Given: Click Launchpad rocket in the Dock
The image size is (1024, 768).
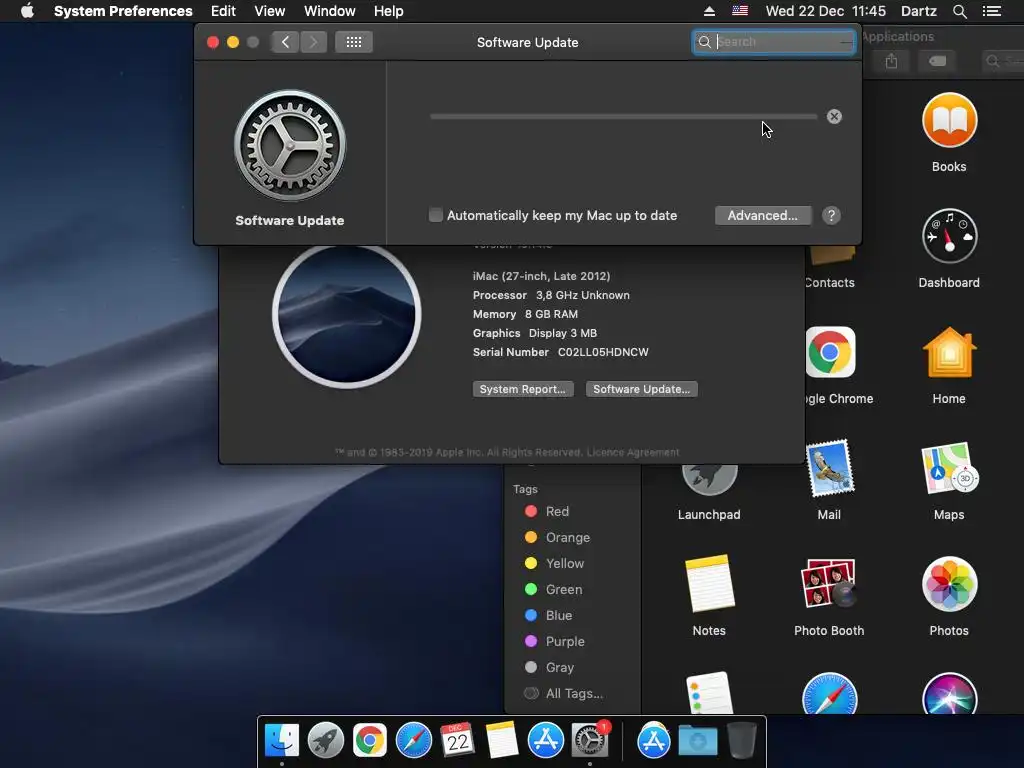Looking at the screenshot, I should pos(326,740).
